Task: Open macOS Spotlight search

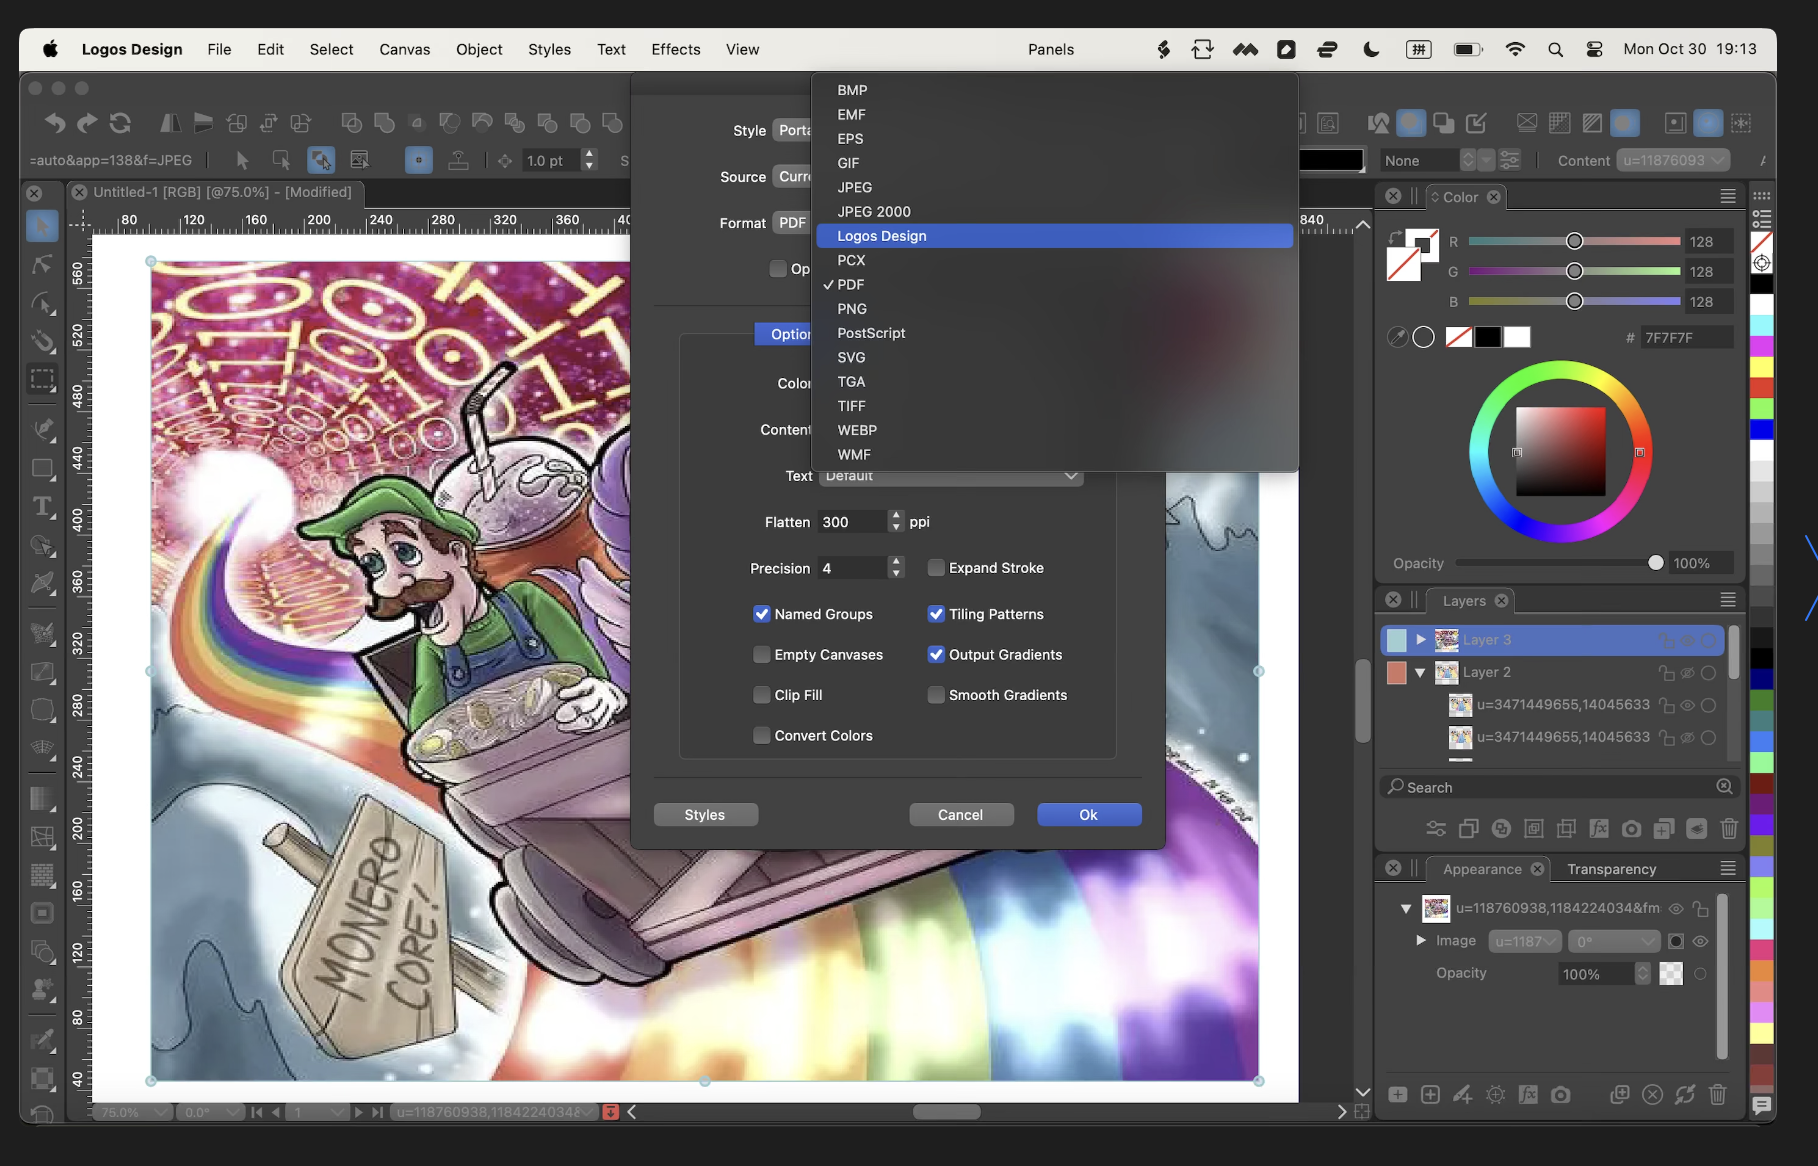Action: pos(1555,49)
